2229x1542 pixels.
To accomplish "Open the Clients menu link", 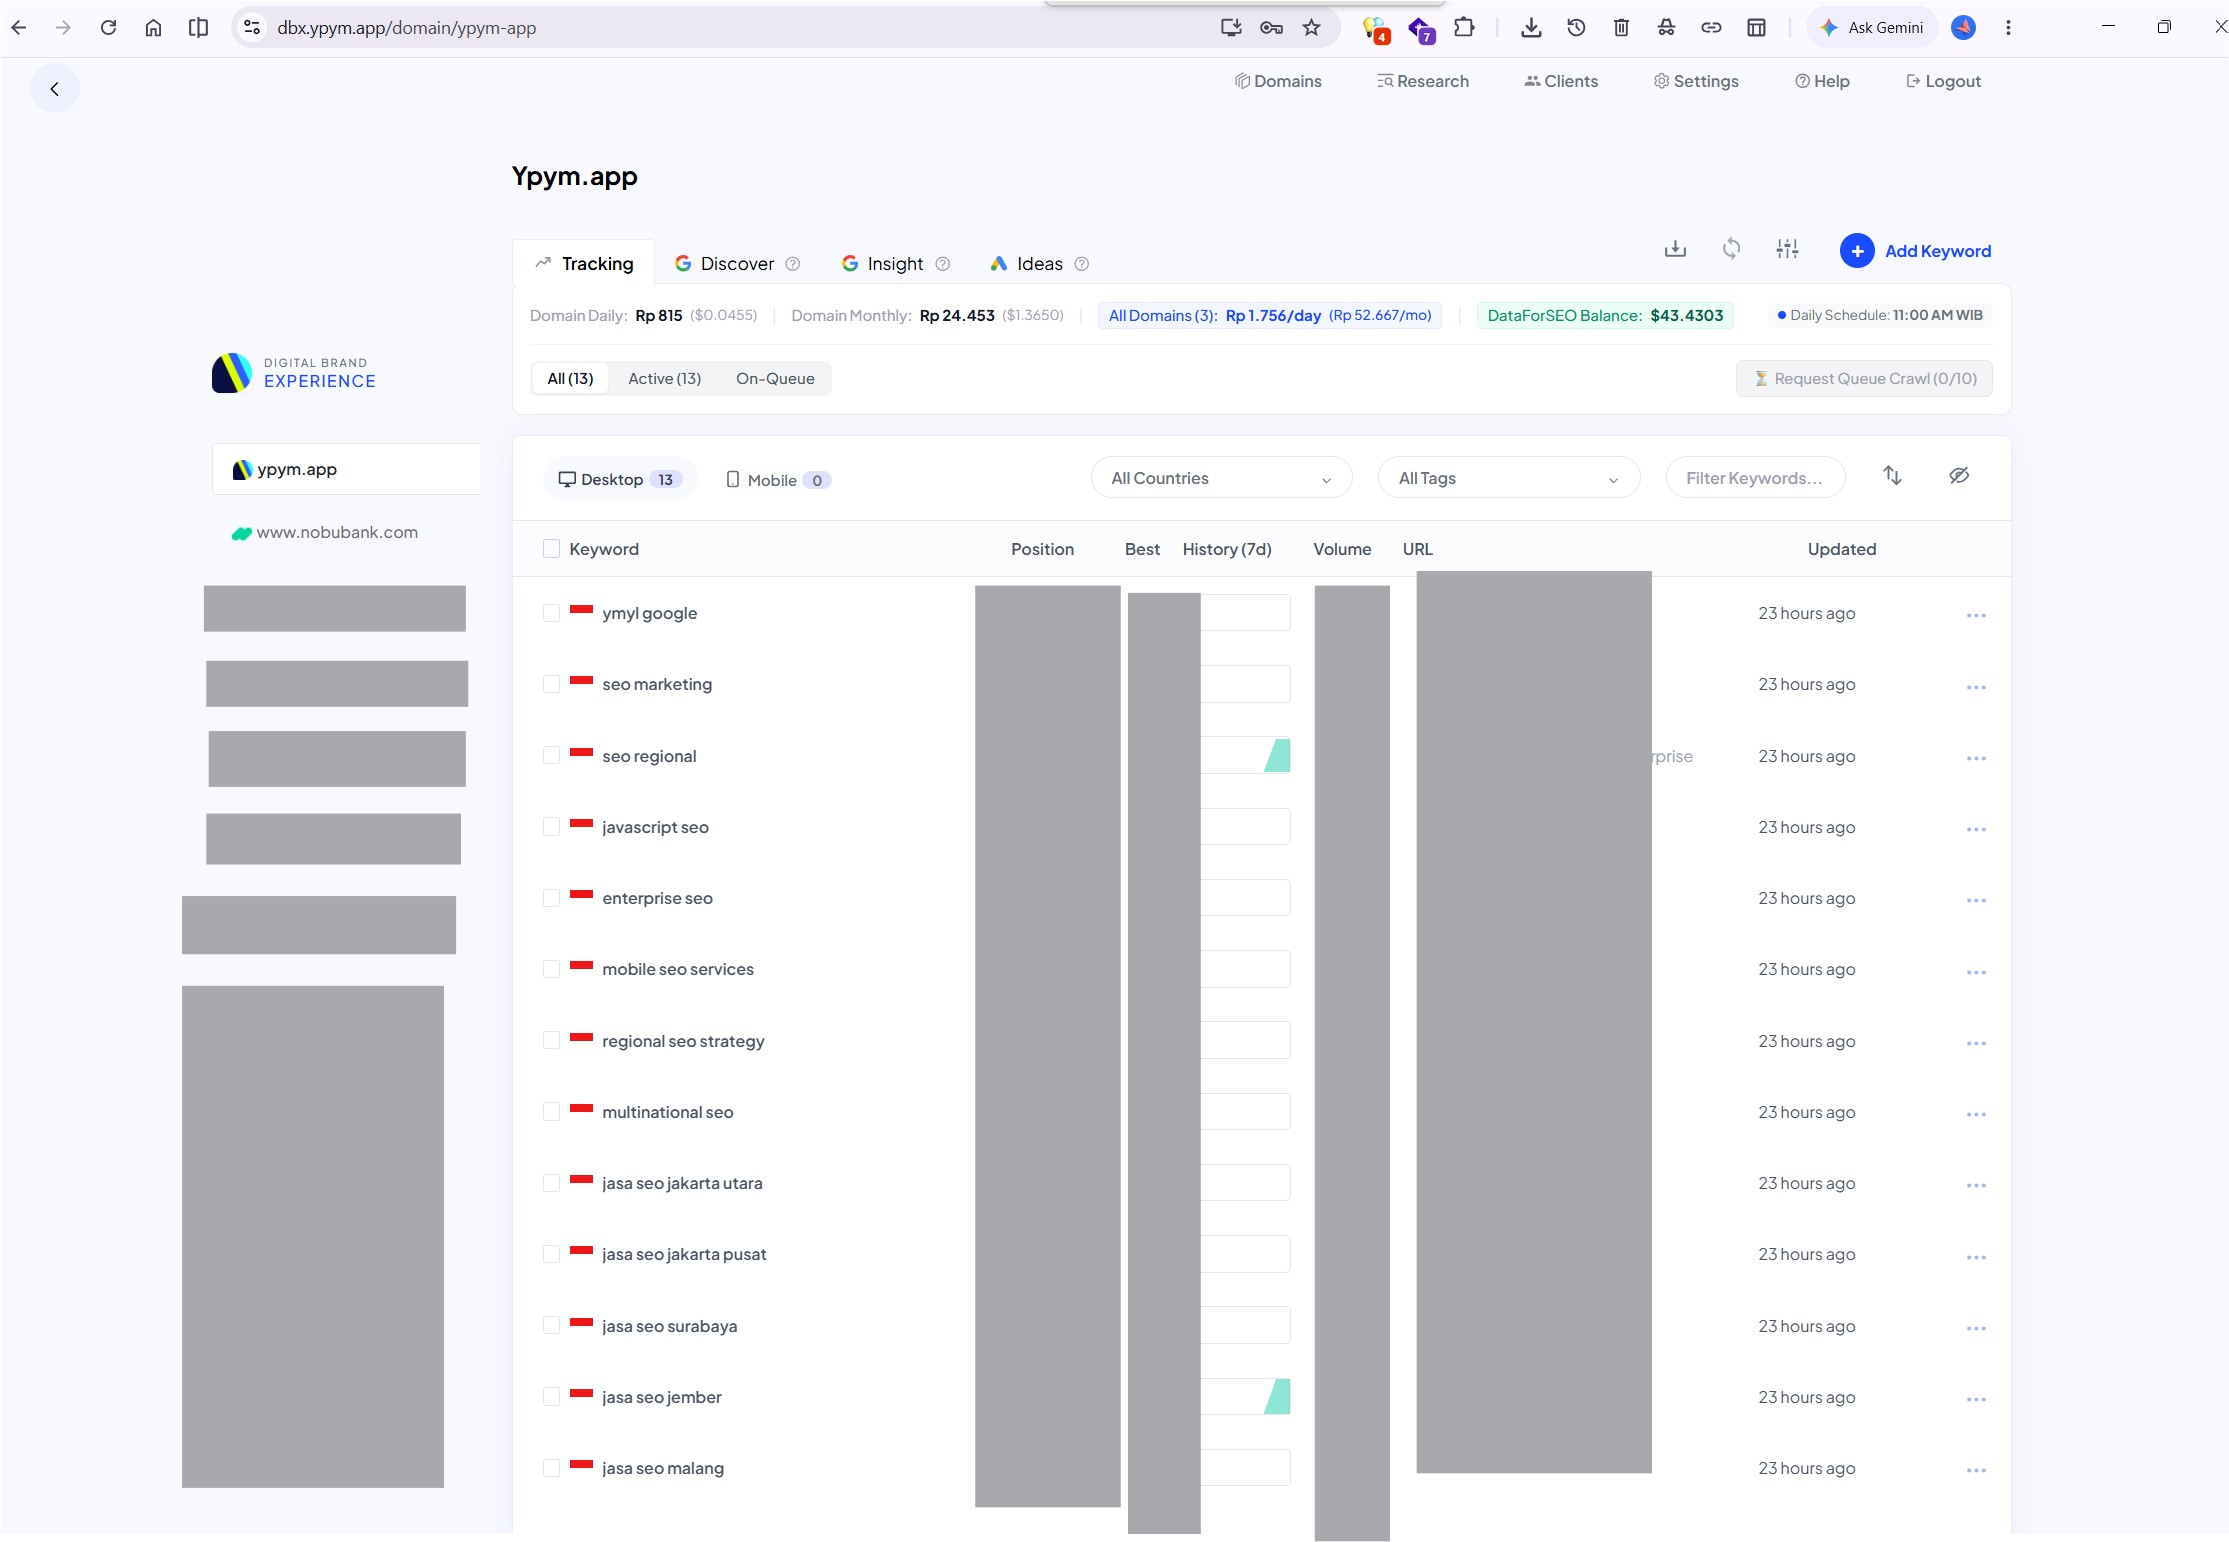I will tap(1561, 81).
